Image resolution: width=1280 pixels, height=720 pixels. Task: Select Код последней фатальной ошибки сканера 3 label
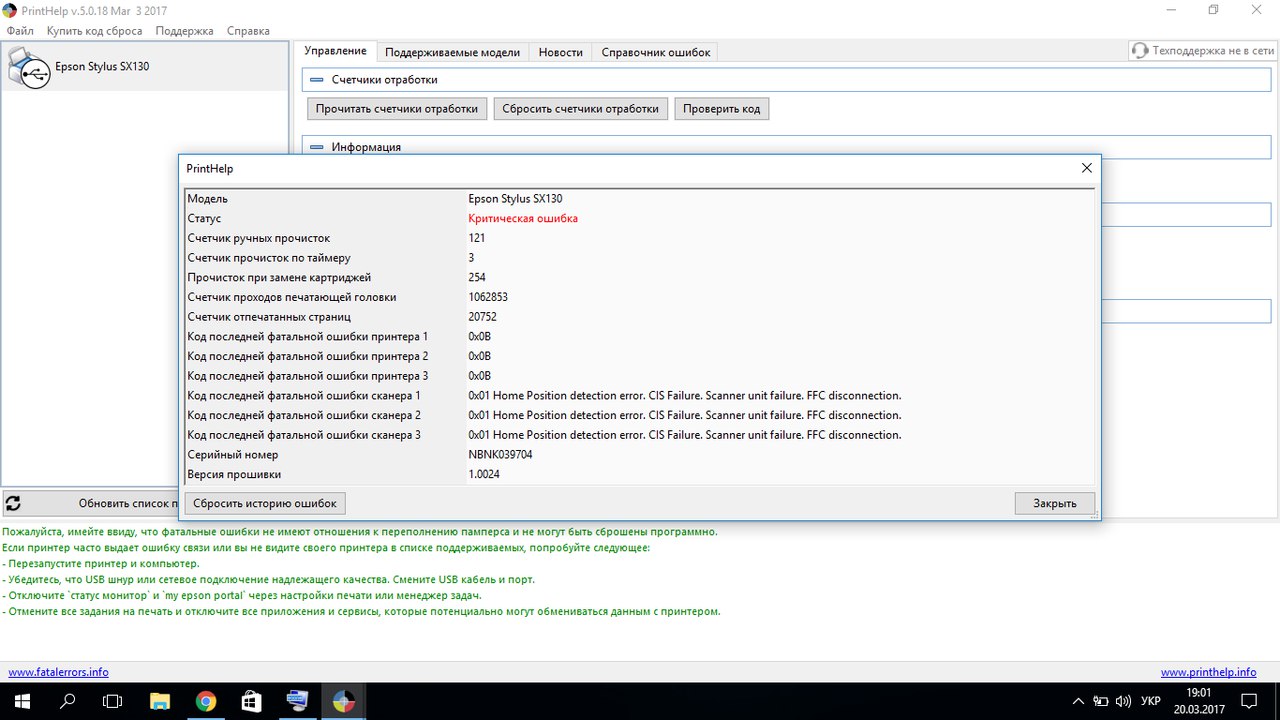(x=304, y=435)
